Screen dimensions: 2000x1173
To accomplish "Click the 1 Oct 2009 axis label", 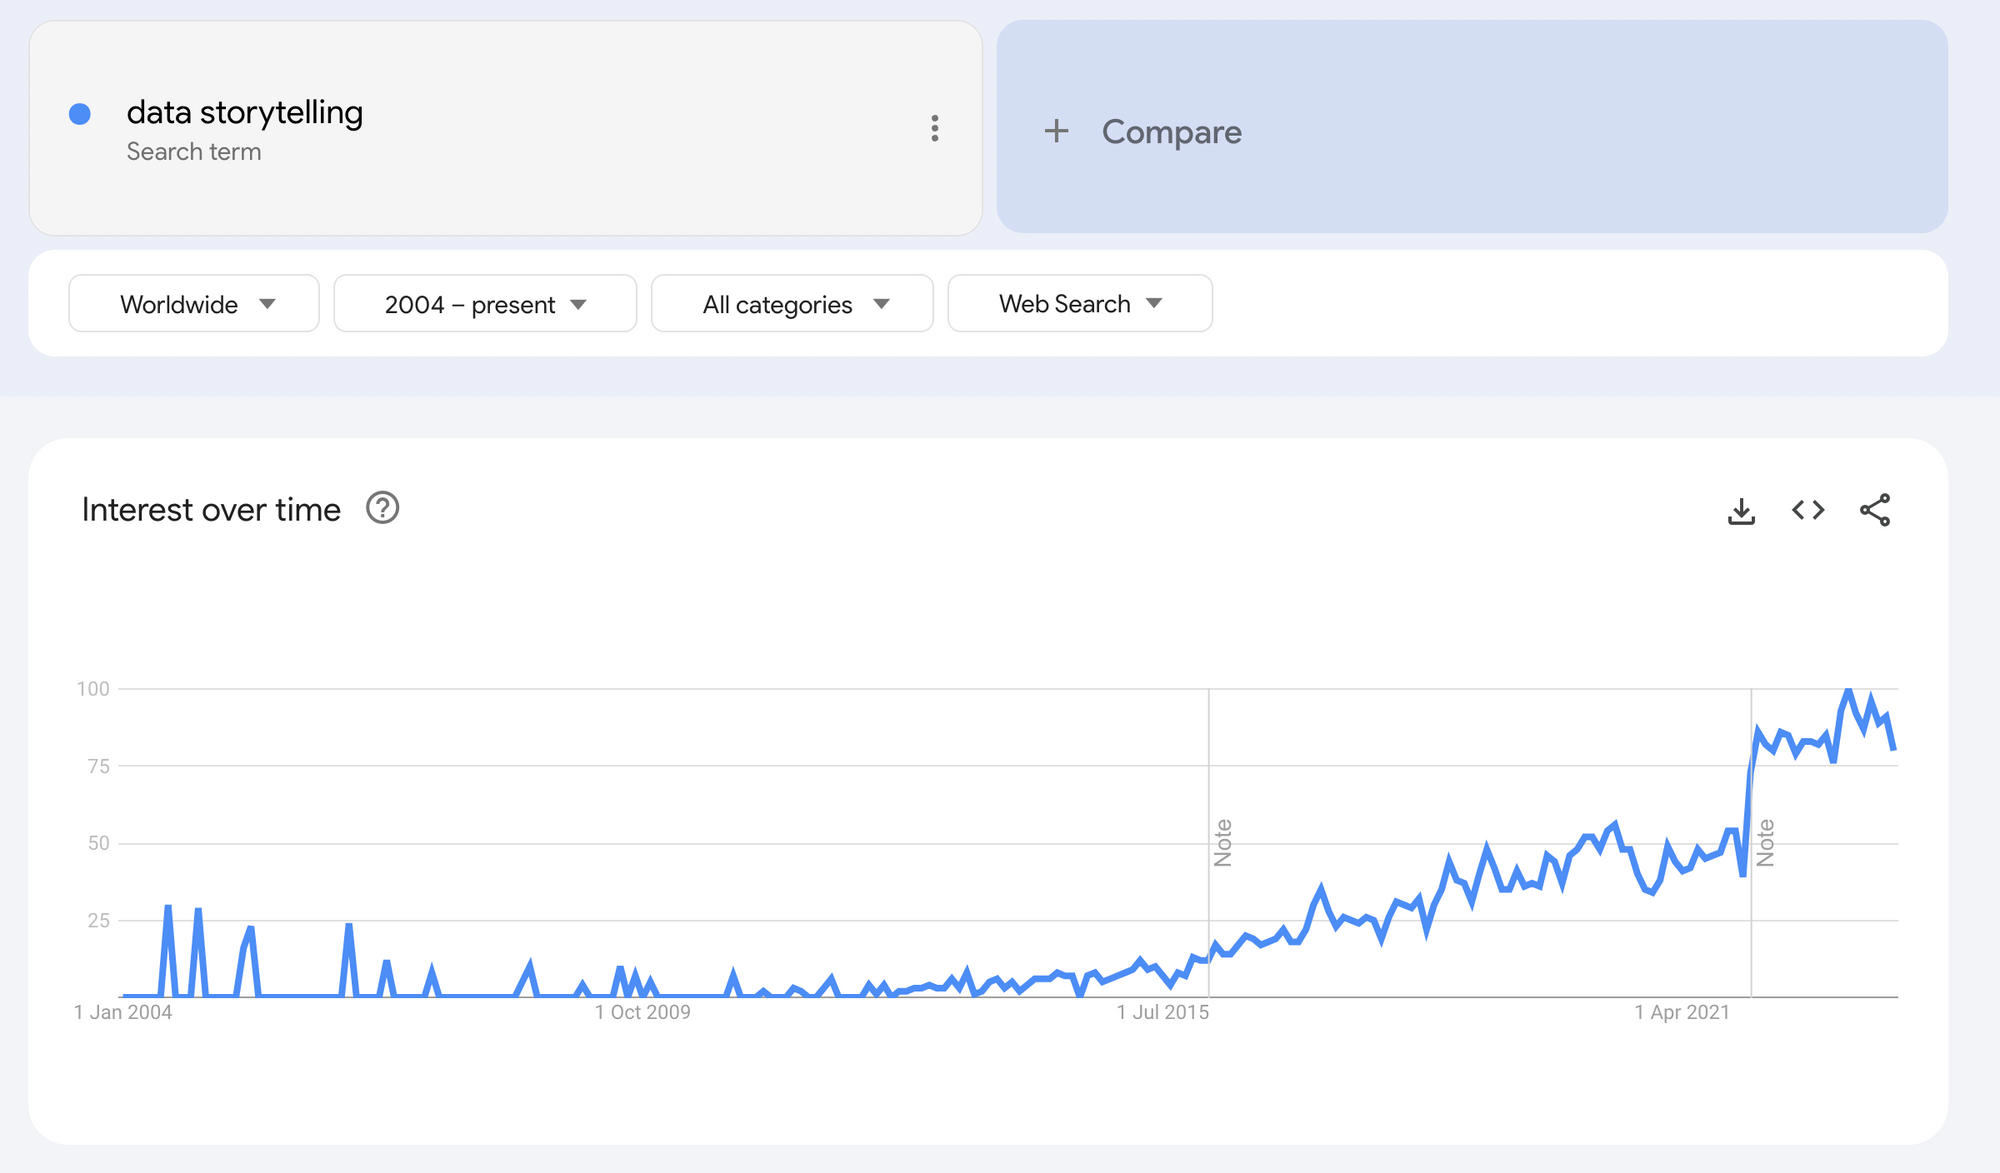I will [642, 1012].
